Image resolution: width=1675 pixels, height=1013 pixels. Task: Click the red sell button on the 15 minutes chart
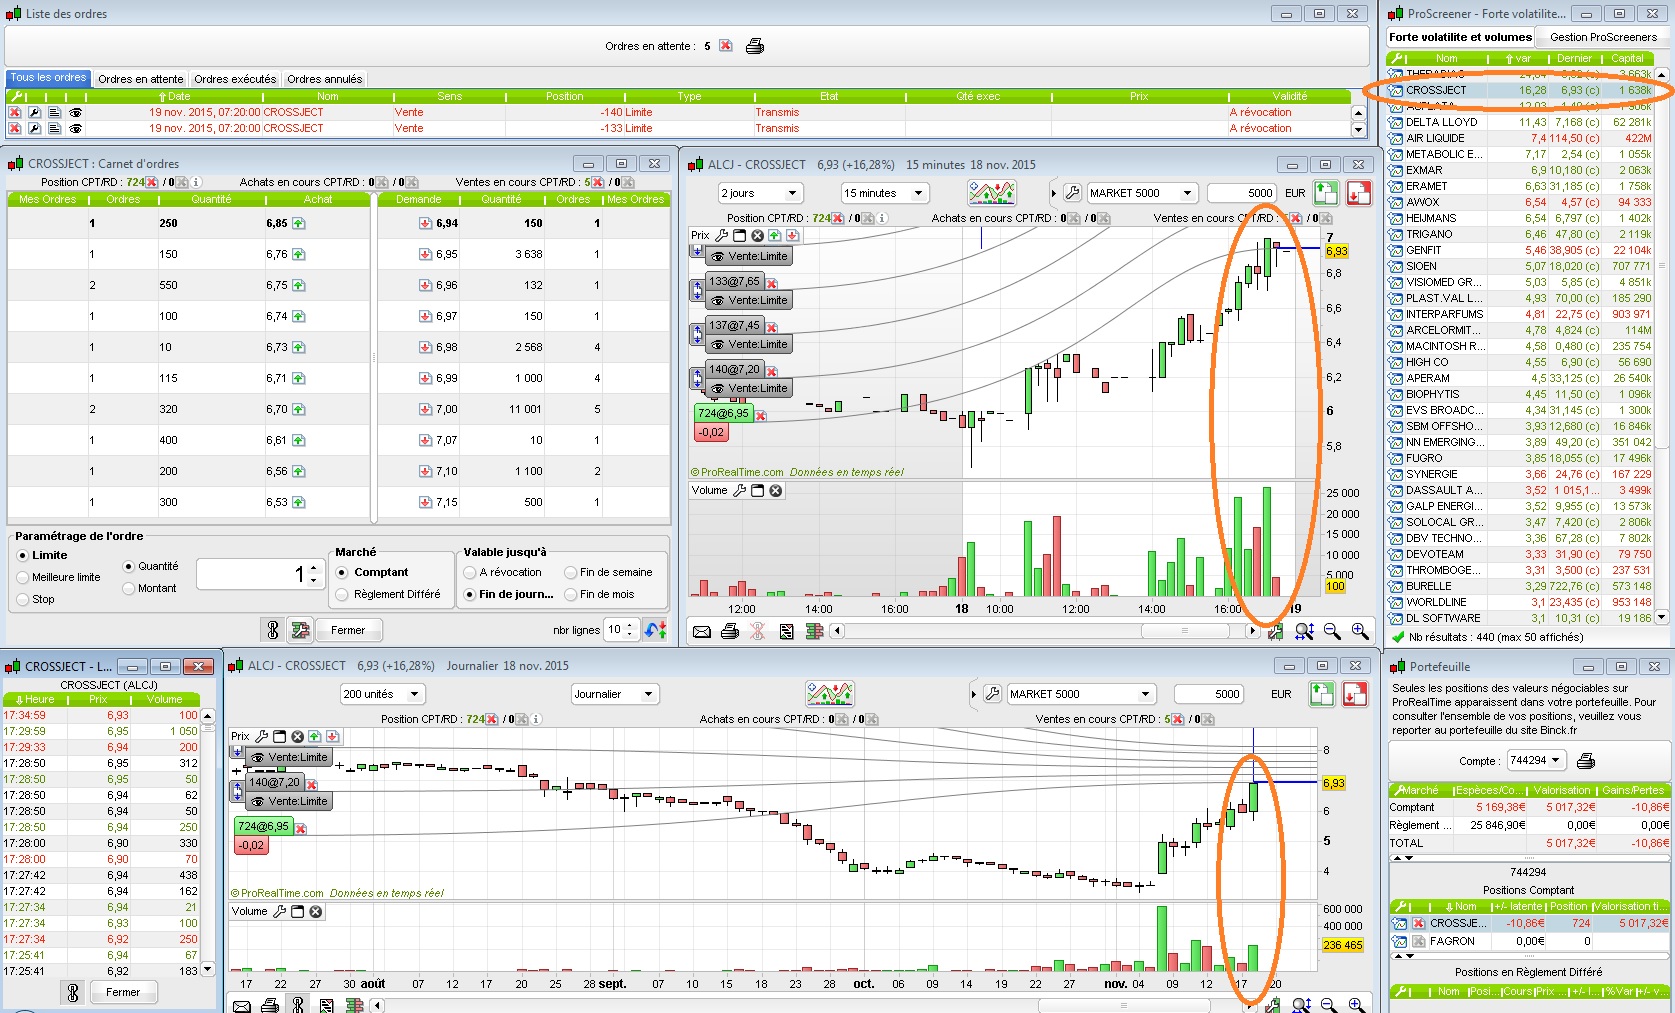pos(1359,193)
